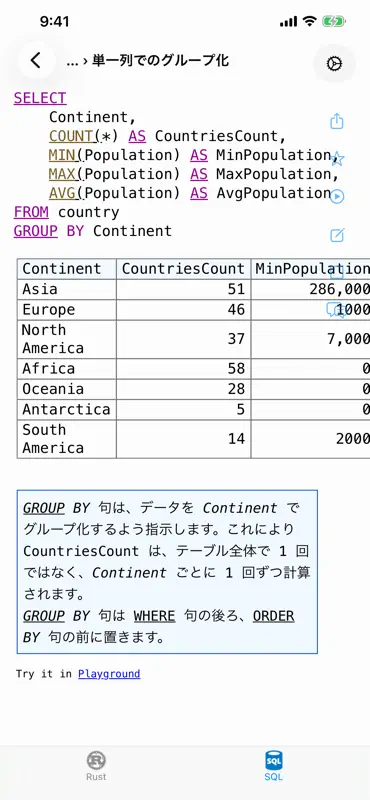The height and width of the screenshot is (800, 370).
Task: Select the Asia cell
Action: (x=67, y=289)
